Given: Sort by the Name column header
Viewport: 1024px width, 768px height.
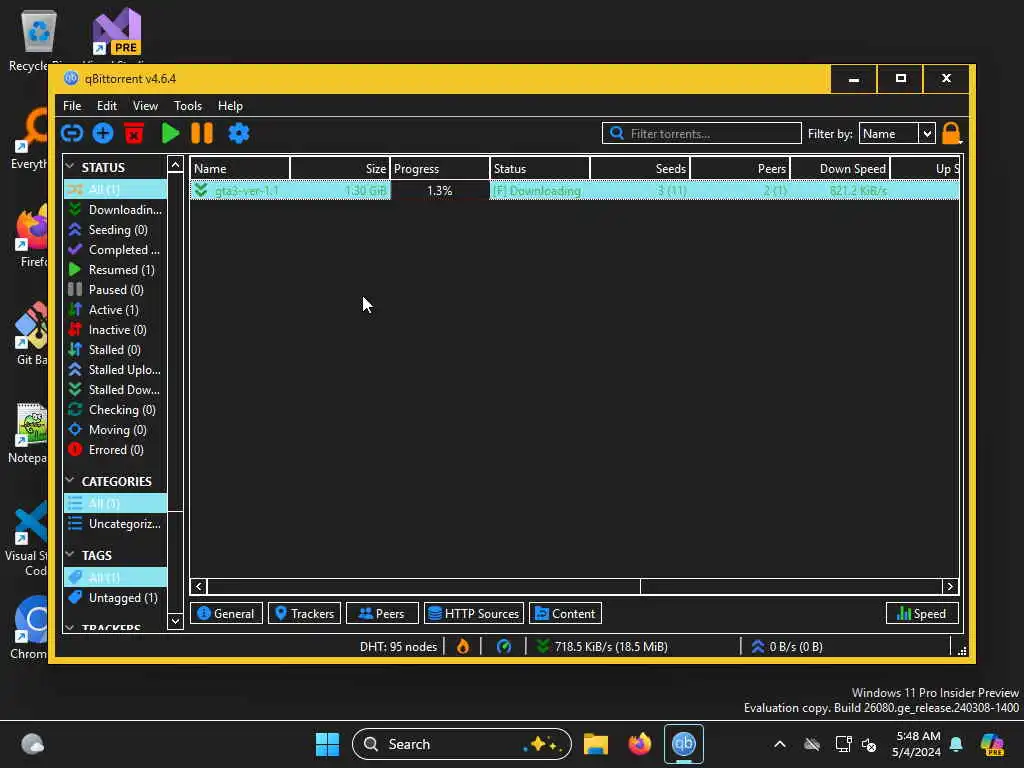Looking at the screenshot, I should point(240,168).
